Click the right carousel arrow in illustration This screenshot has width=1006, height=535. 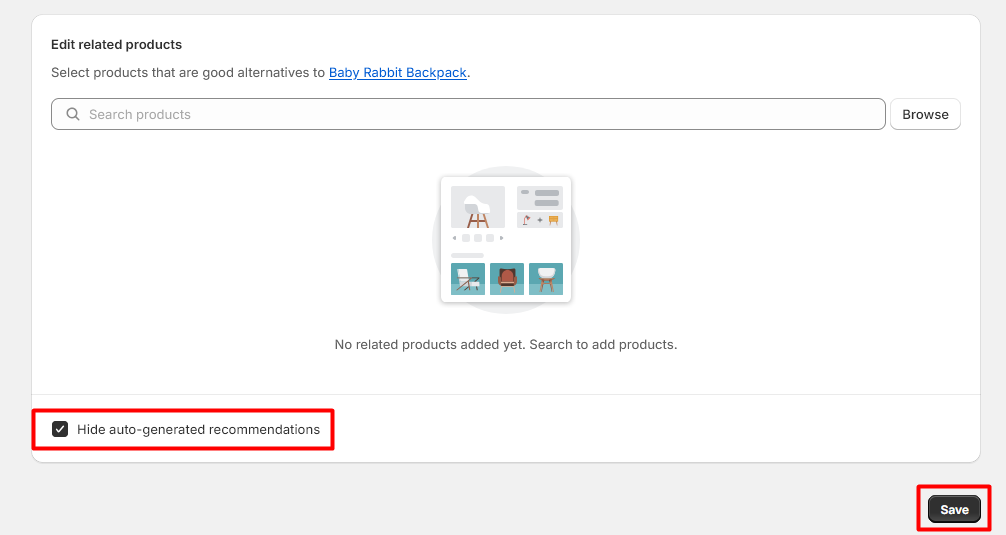tap(501, 238)
